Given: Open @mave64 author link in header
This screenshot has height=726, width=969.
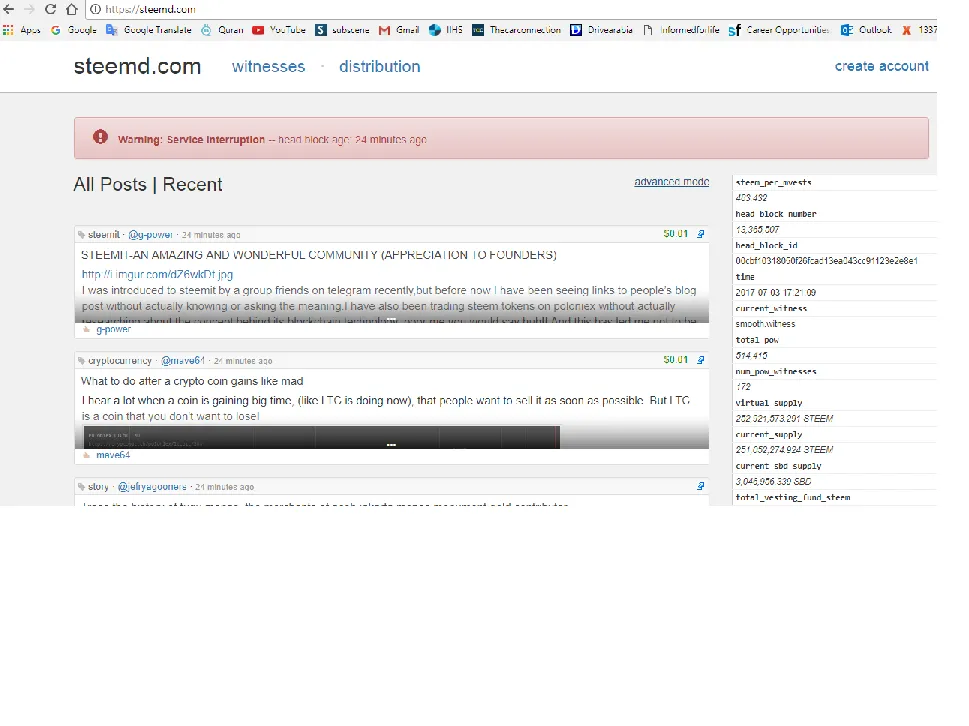Looking at the screenshot, I should pos(182,361).
